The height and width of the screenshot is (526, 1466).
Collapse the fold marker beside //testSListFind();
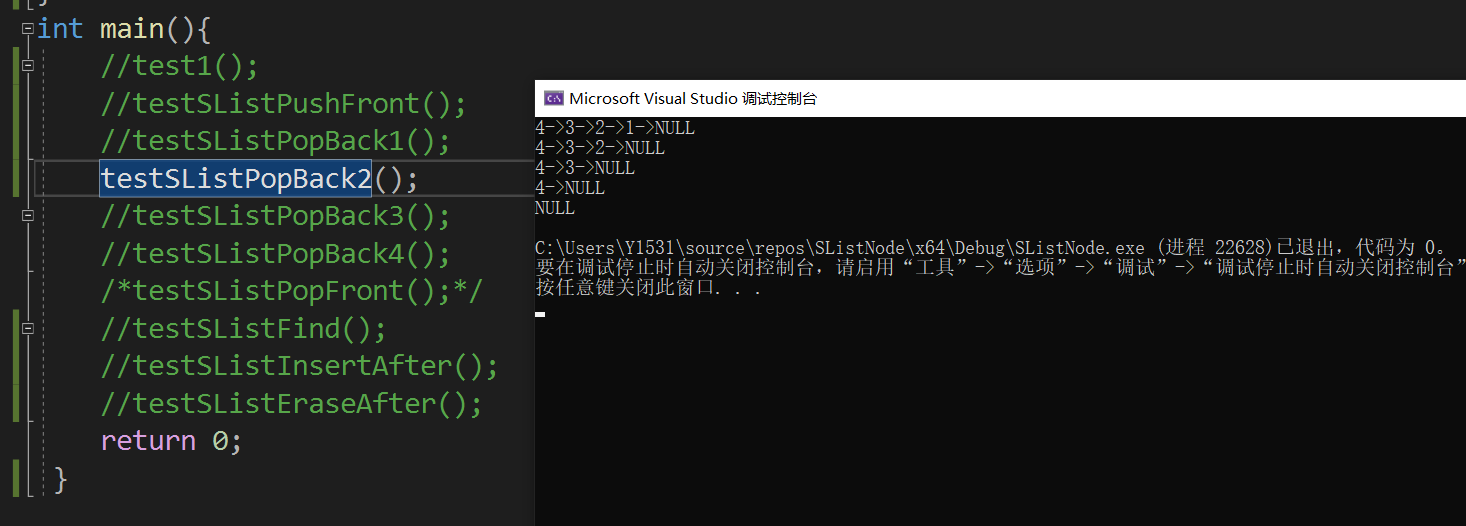(27, 328)
